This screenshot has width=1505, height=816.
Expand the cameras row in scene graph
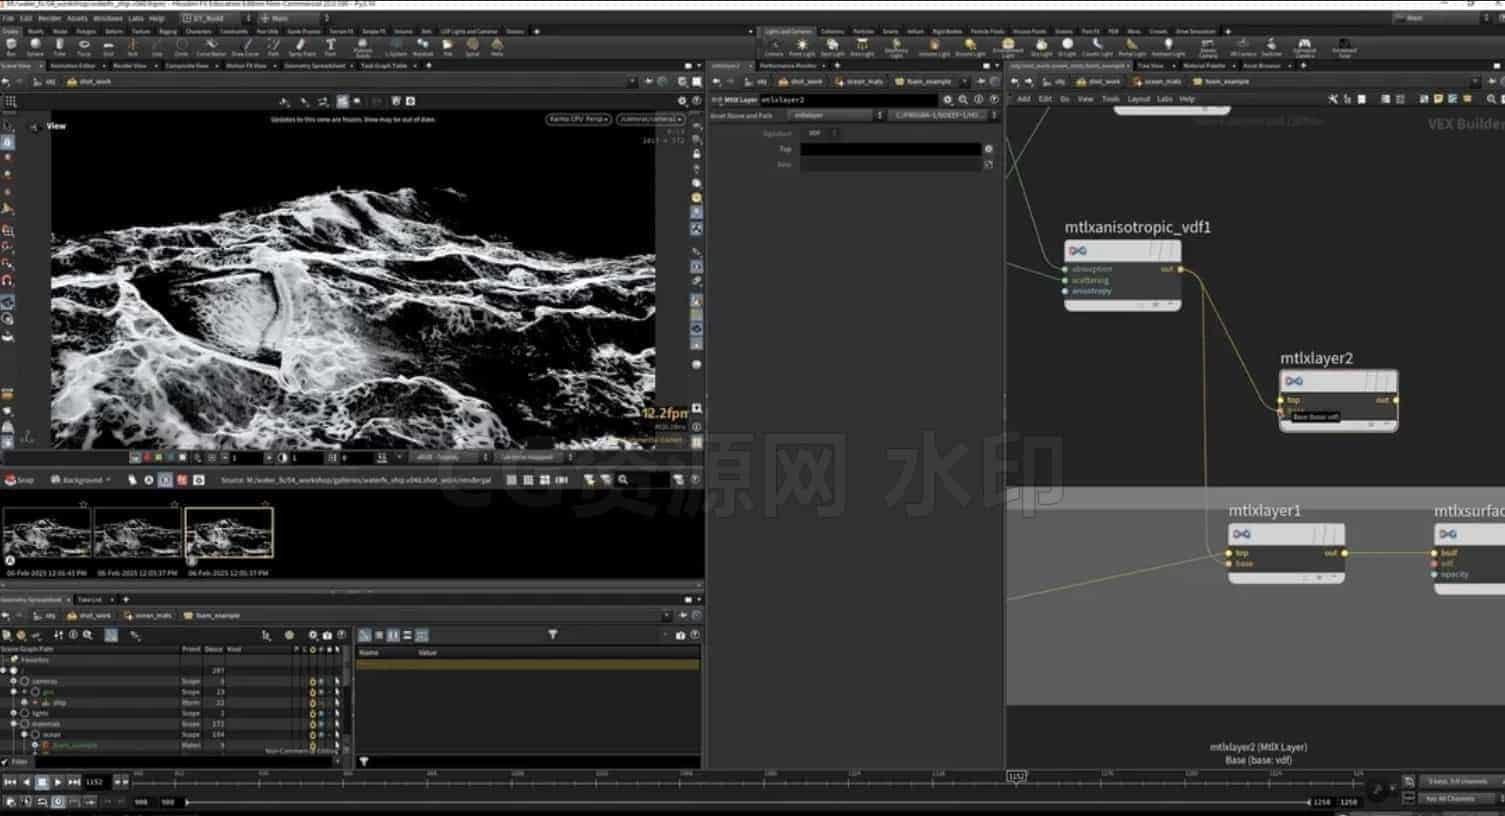click(14, 681)
